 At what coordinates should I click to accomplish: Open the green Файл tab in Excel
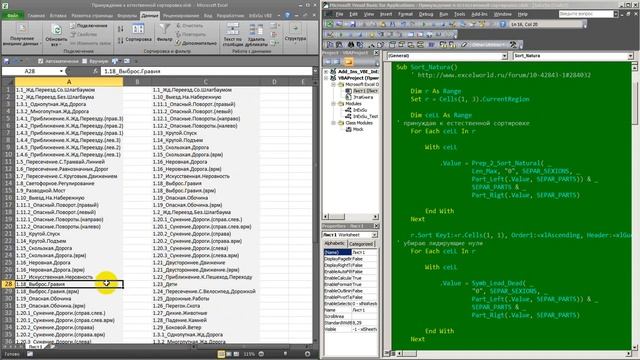point(12,16)
